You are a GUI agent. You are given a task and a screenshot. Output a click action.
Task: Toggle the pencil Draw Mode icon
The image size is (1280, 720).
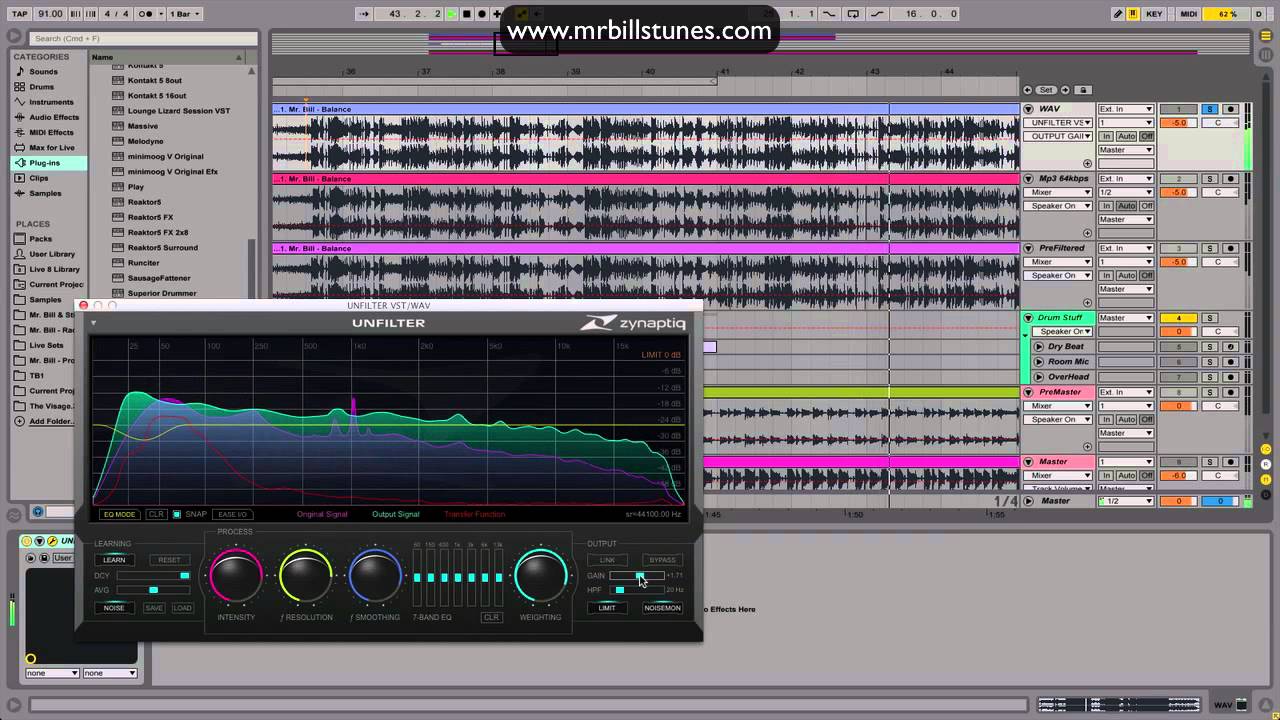pyautogui.click(x=1118, y=14)
